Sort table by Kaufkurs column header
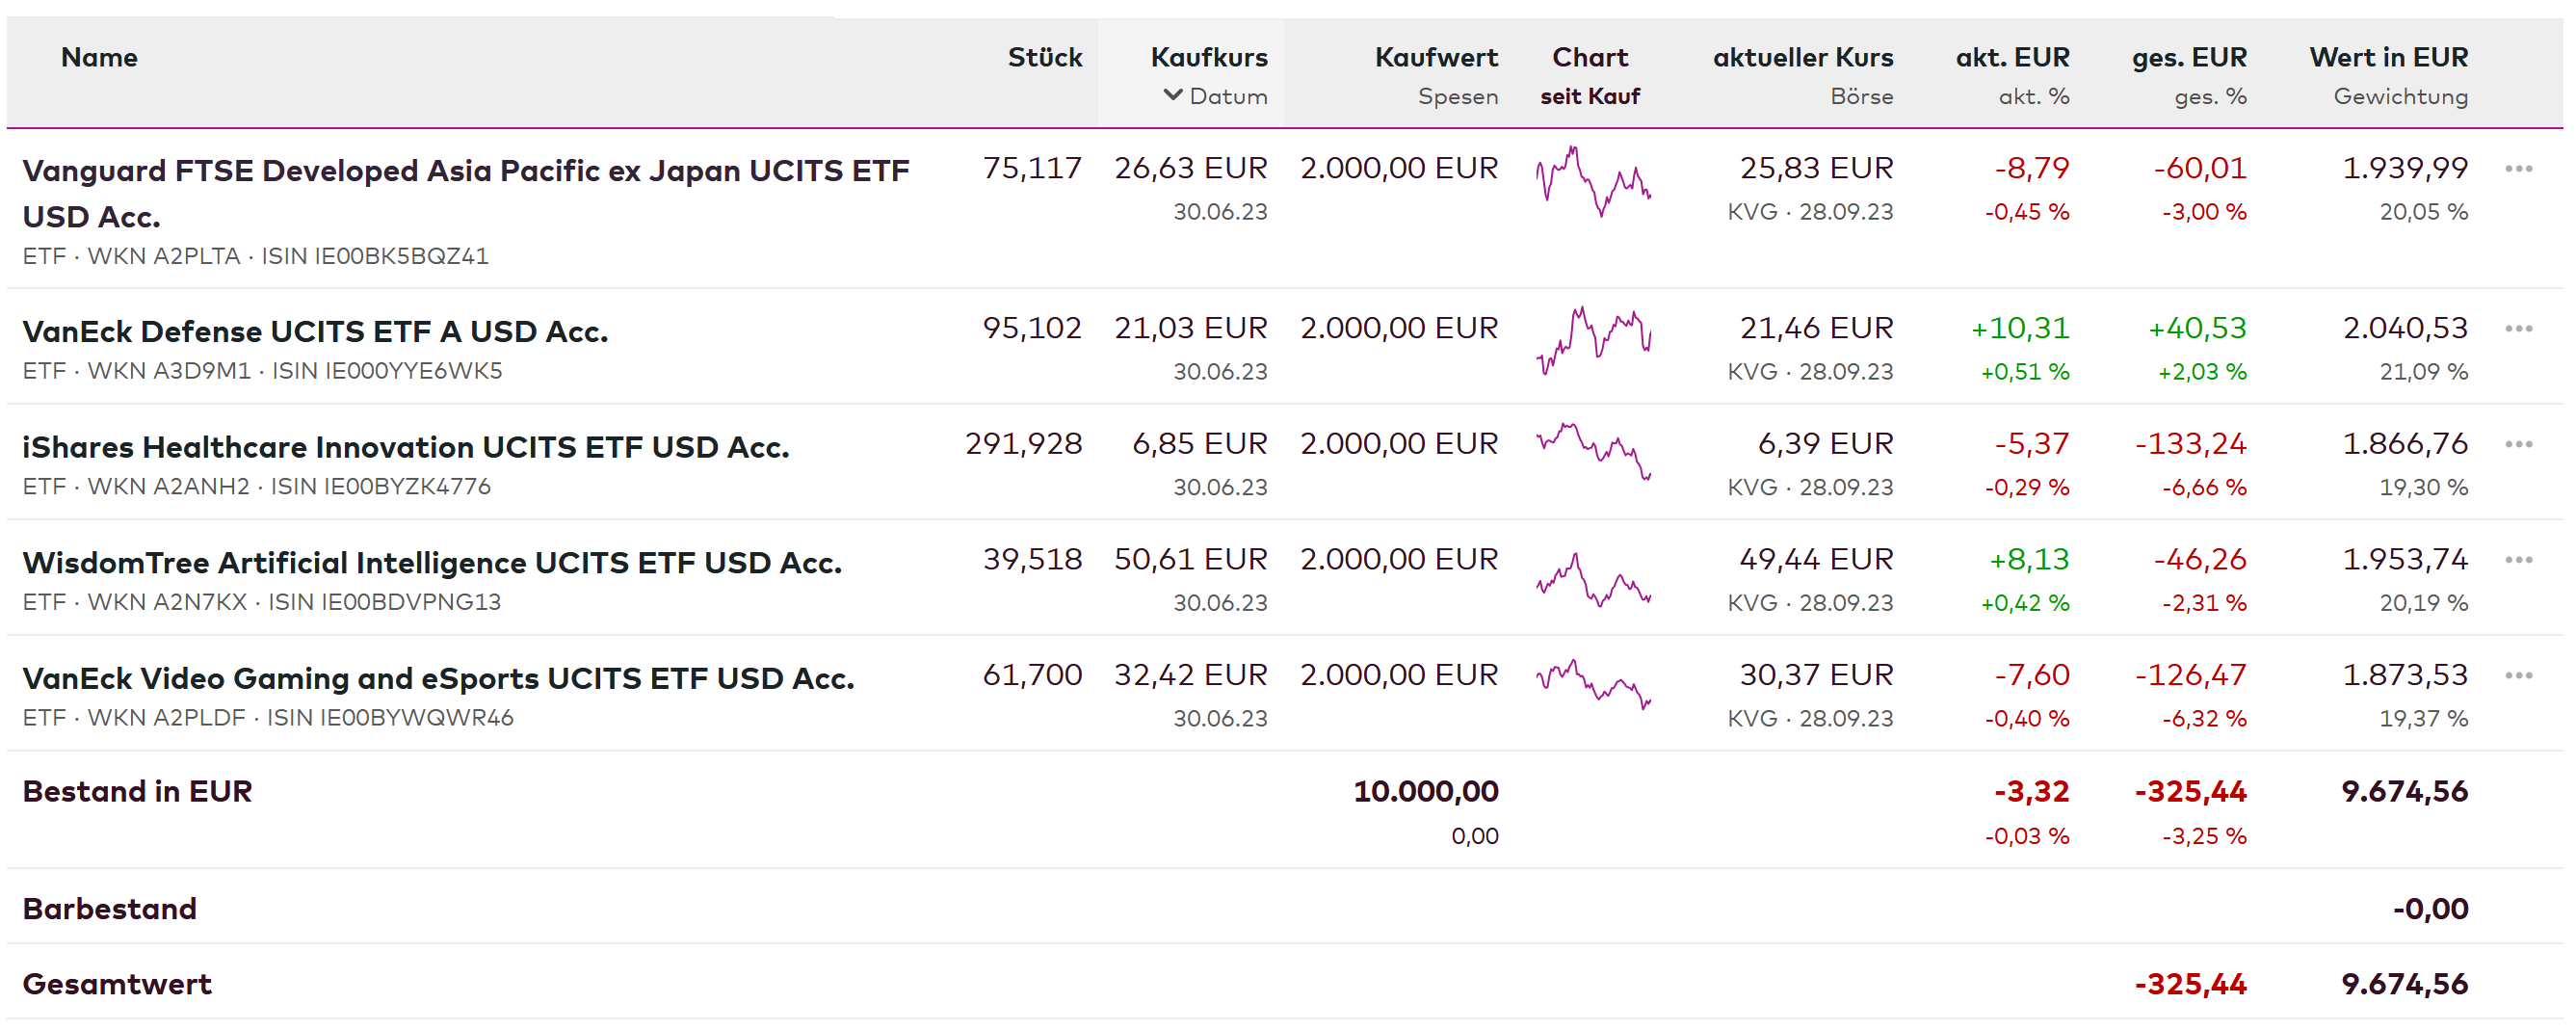The width and height of the screenshot is (2576, 1030). pos(1208,57)
